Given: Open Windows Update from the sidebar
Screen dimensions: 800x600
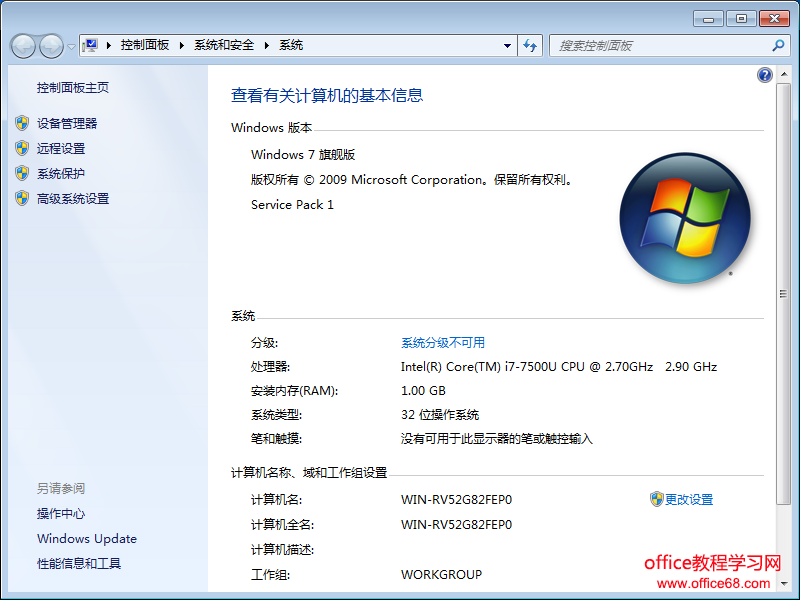Looking at the screenshot, I should pyautogui.click(x=86, y=538).
